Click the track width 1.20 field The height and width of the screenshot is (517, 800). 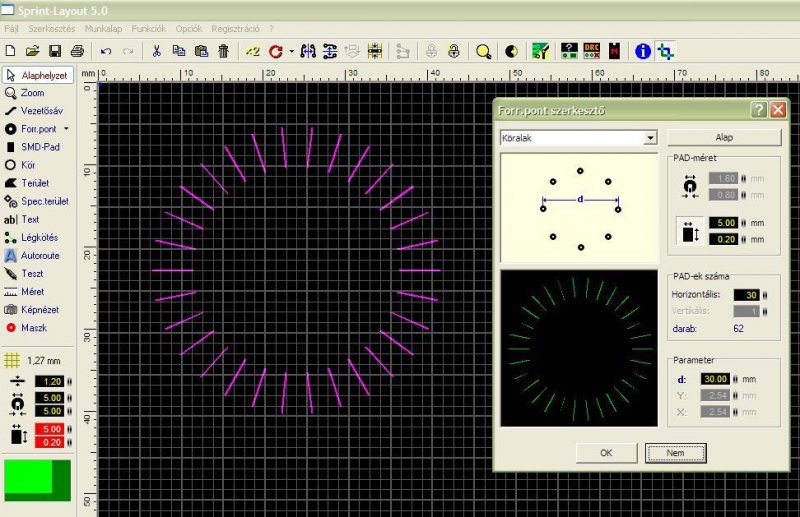[49, 381]
